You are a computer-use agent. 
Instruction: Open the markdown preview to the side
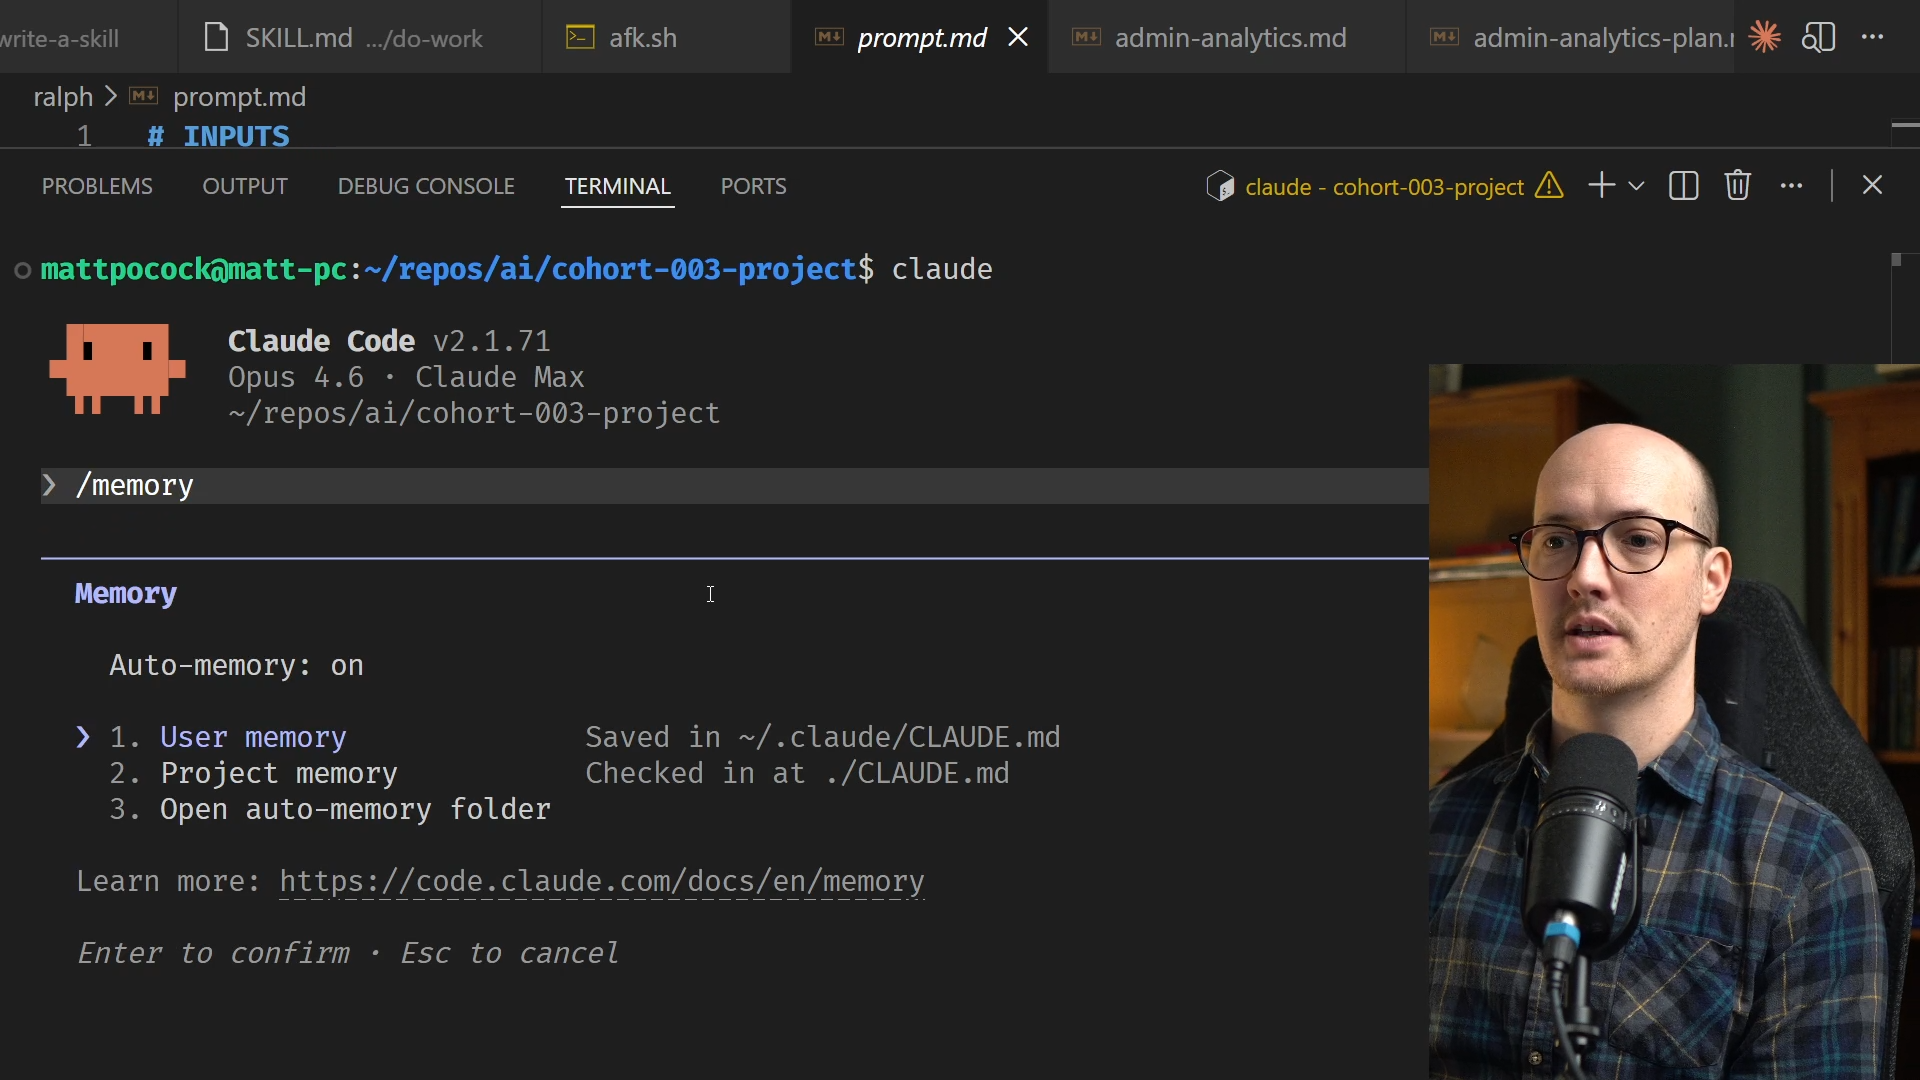(1819, 38)
